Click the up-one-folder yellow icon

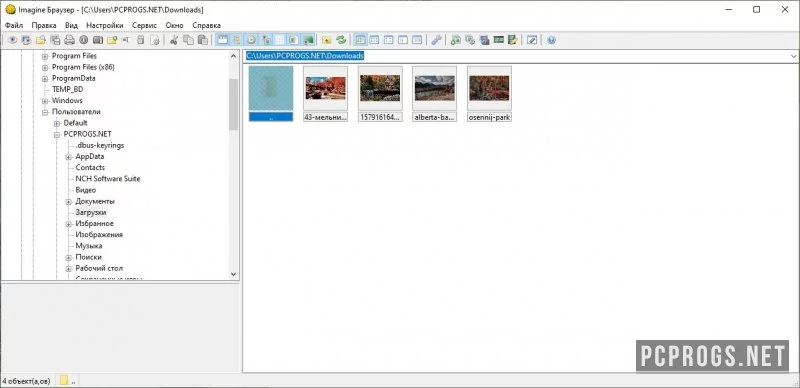327,40
